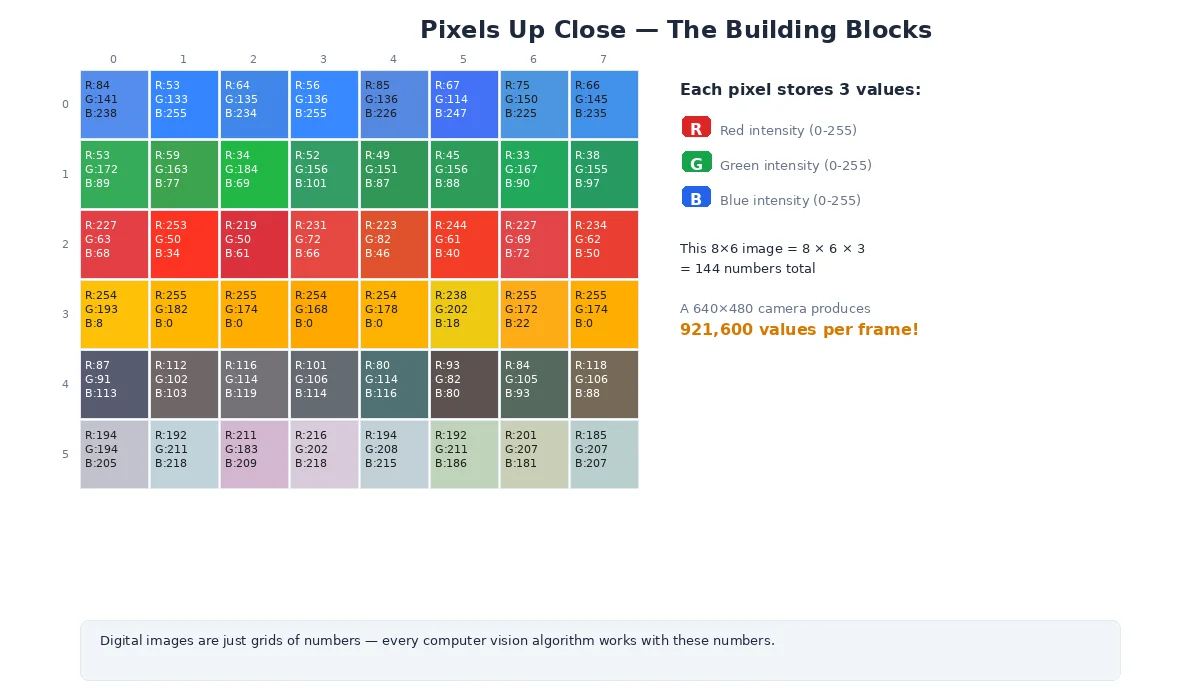Viewport: 1200px width, 700px height.
Task: Click column header 7 above grid
Action: tap(603, 60)
